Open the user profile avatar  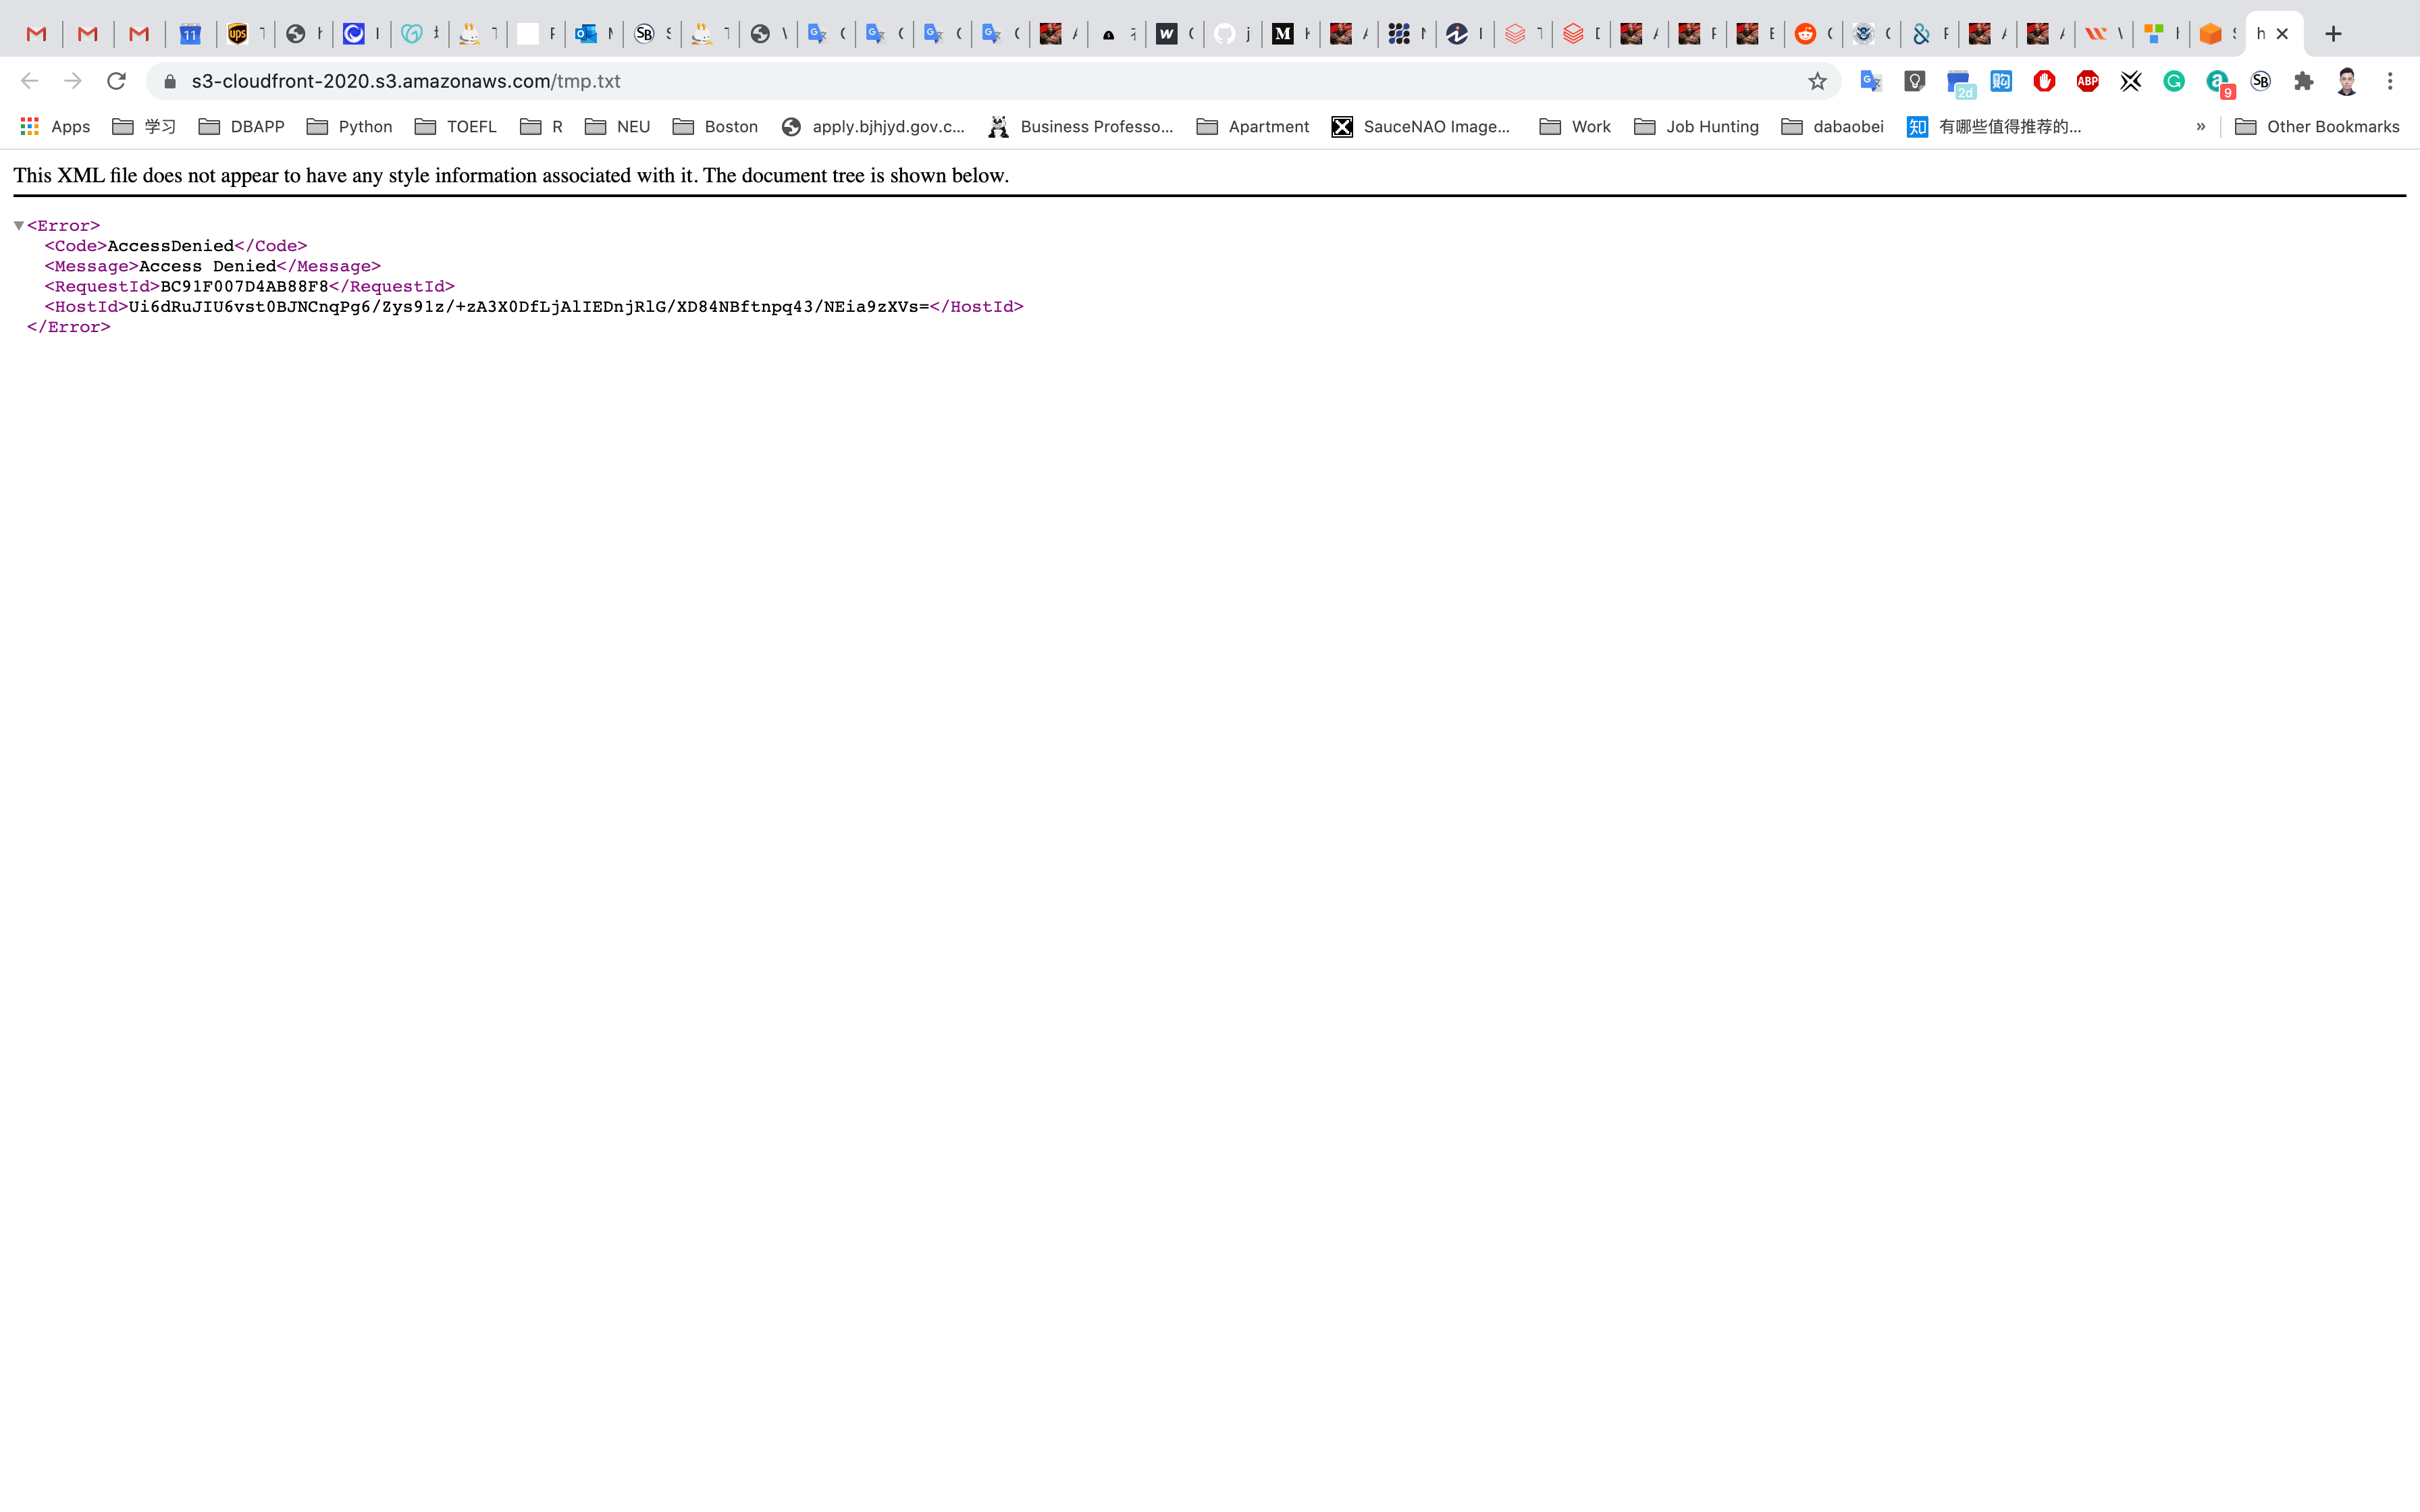tap(2347, 81)
